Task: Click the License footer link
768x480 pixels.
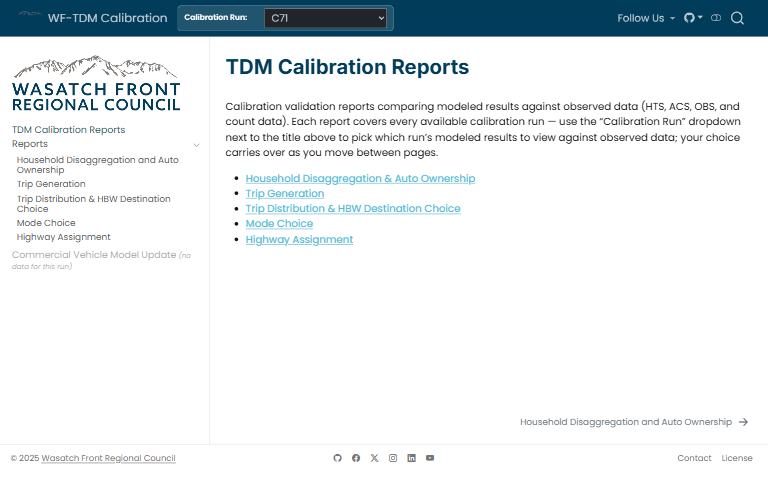Action: click(737, 458)
